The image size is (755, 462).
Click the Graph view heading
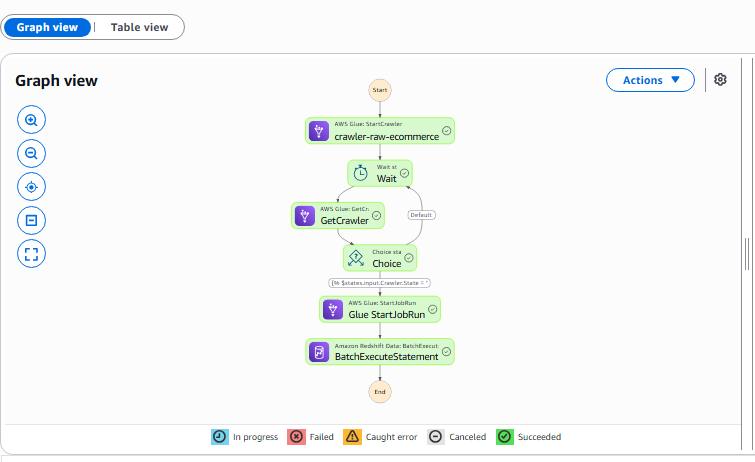pyautogui.click(x=56, y=80)
